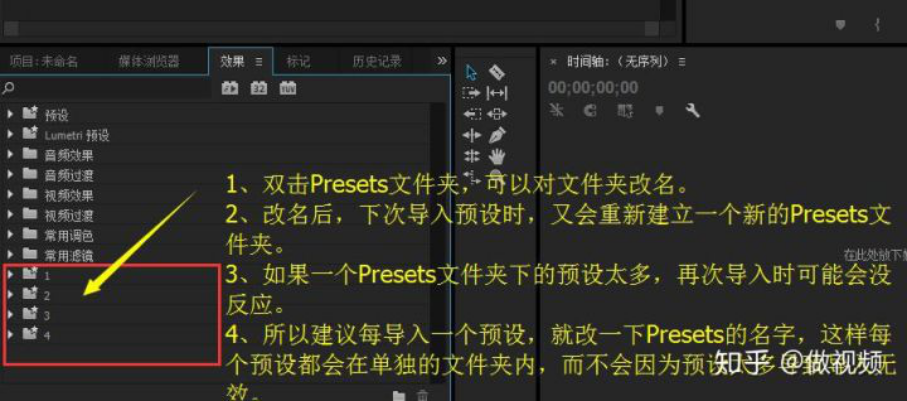Toggle Accelerated Effects filter badge
Viewport: 907px width, 401px height.
(x=230, y=89)
